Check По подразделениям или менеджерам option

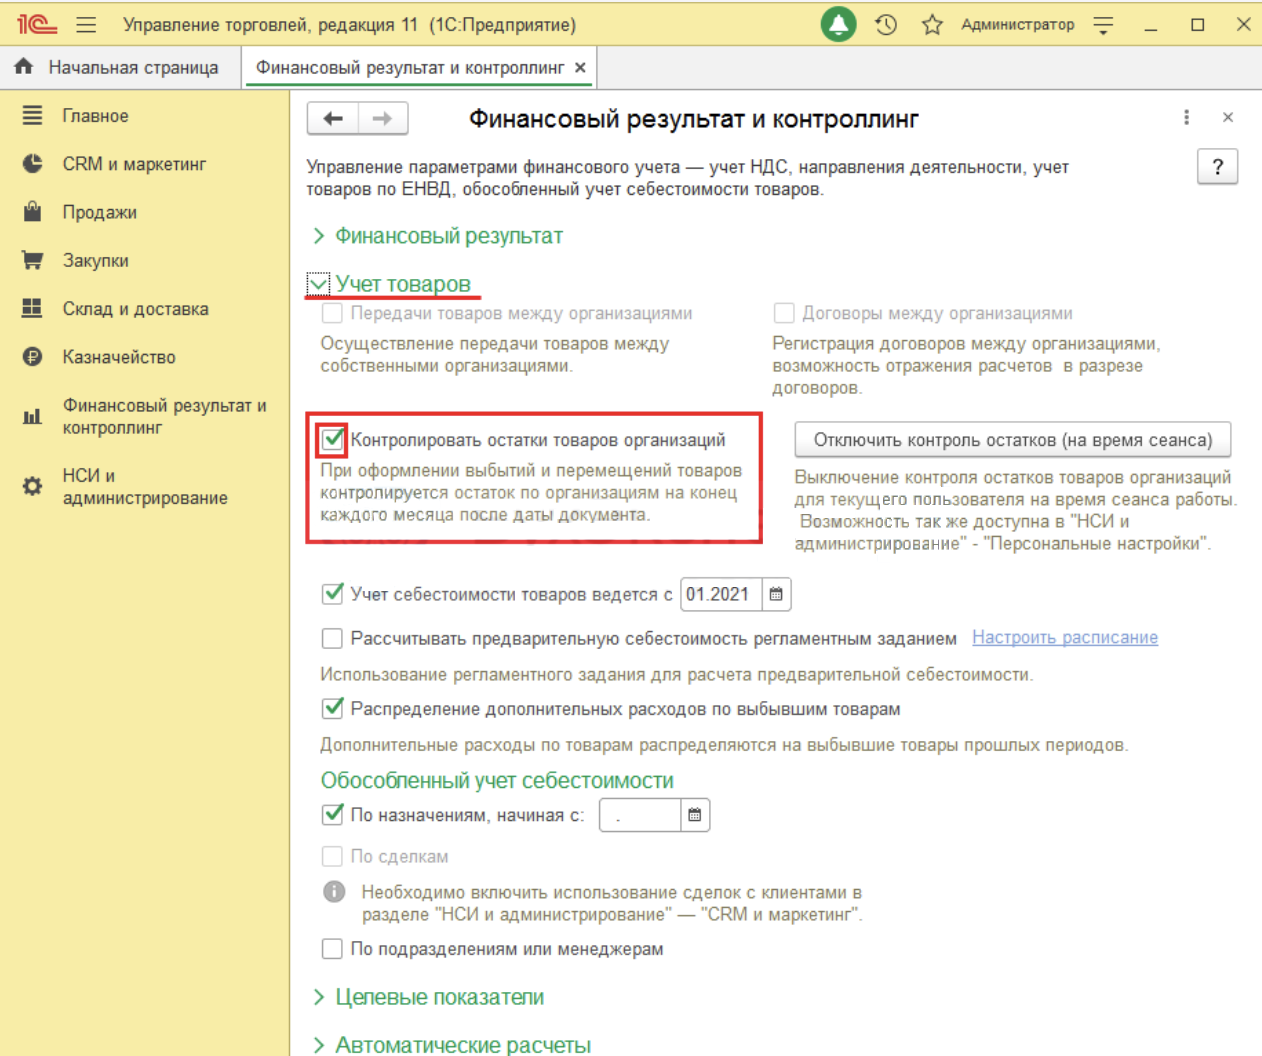click(x=332, y=949)
